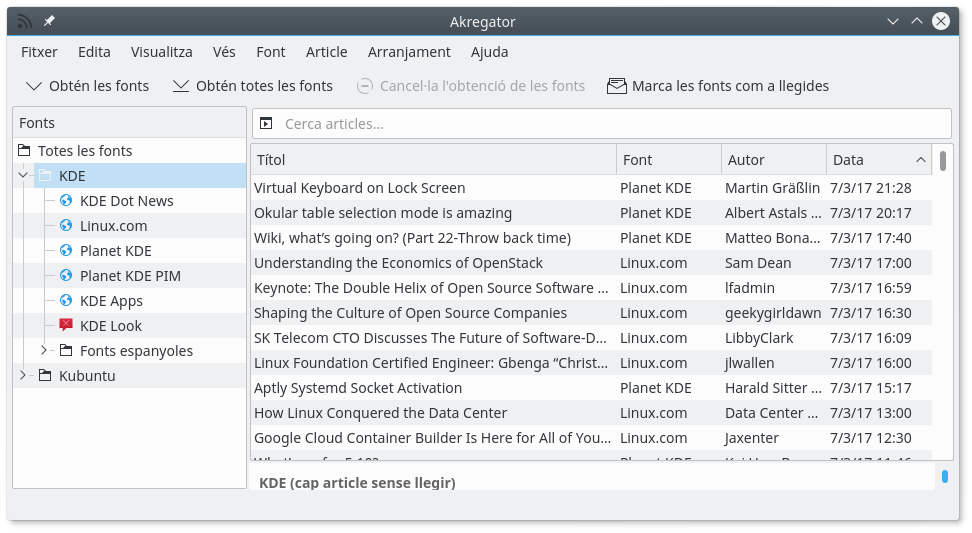Screen dimensions: 972x533
Task: Expand the Kubuntu folder
Action: coord(23,376)
